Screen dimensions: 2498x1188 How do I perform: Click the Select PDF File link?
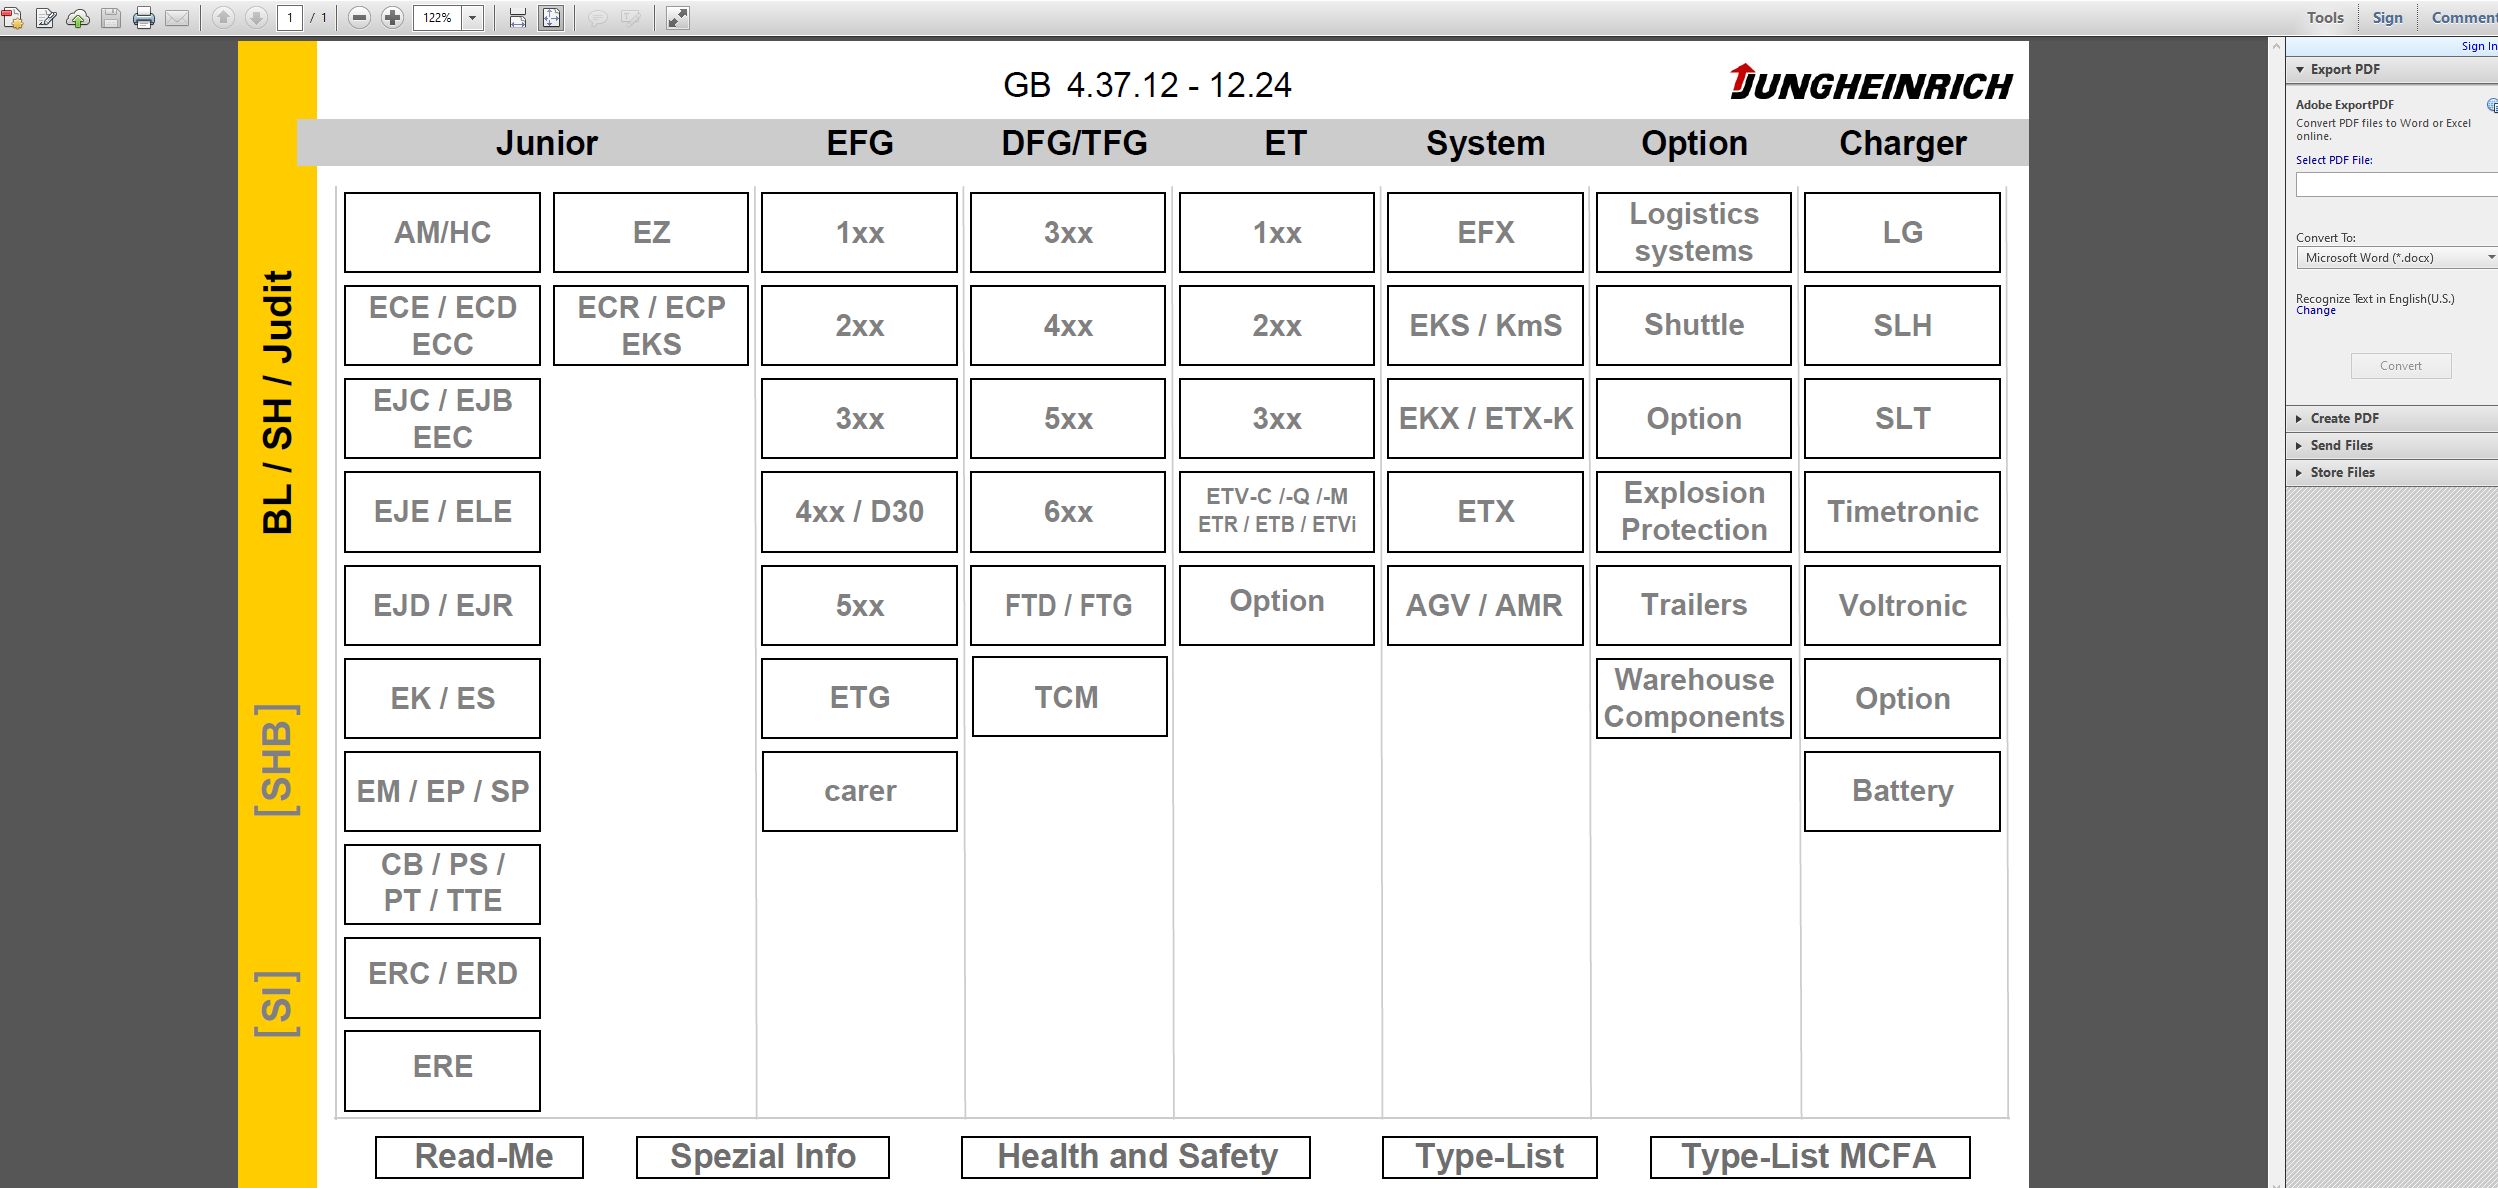coord(2334,160)
